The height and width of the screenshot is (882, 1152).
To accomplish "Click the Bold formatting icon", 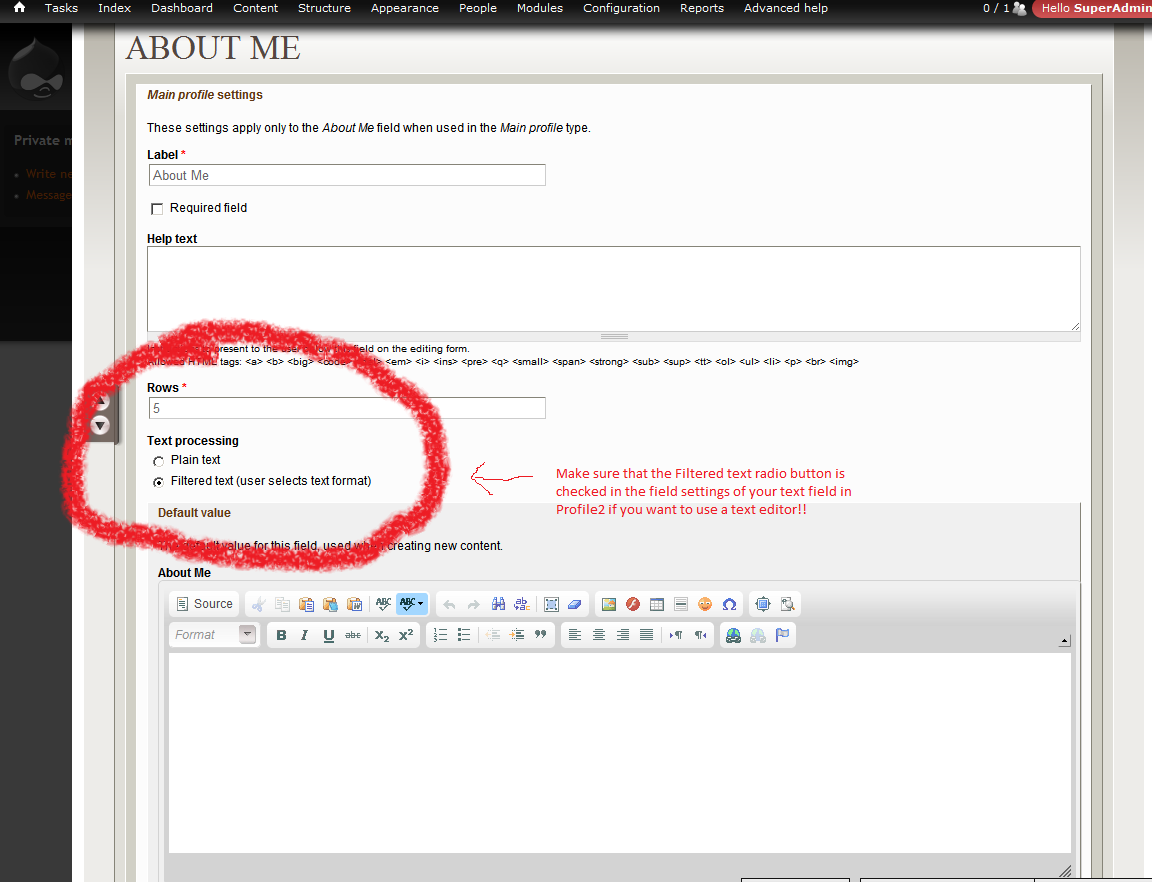I will (x=281, y=635).
